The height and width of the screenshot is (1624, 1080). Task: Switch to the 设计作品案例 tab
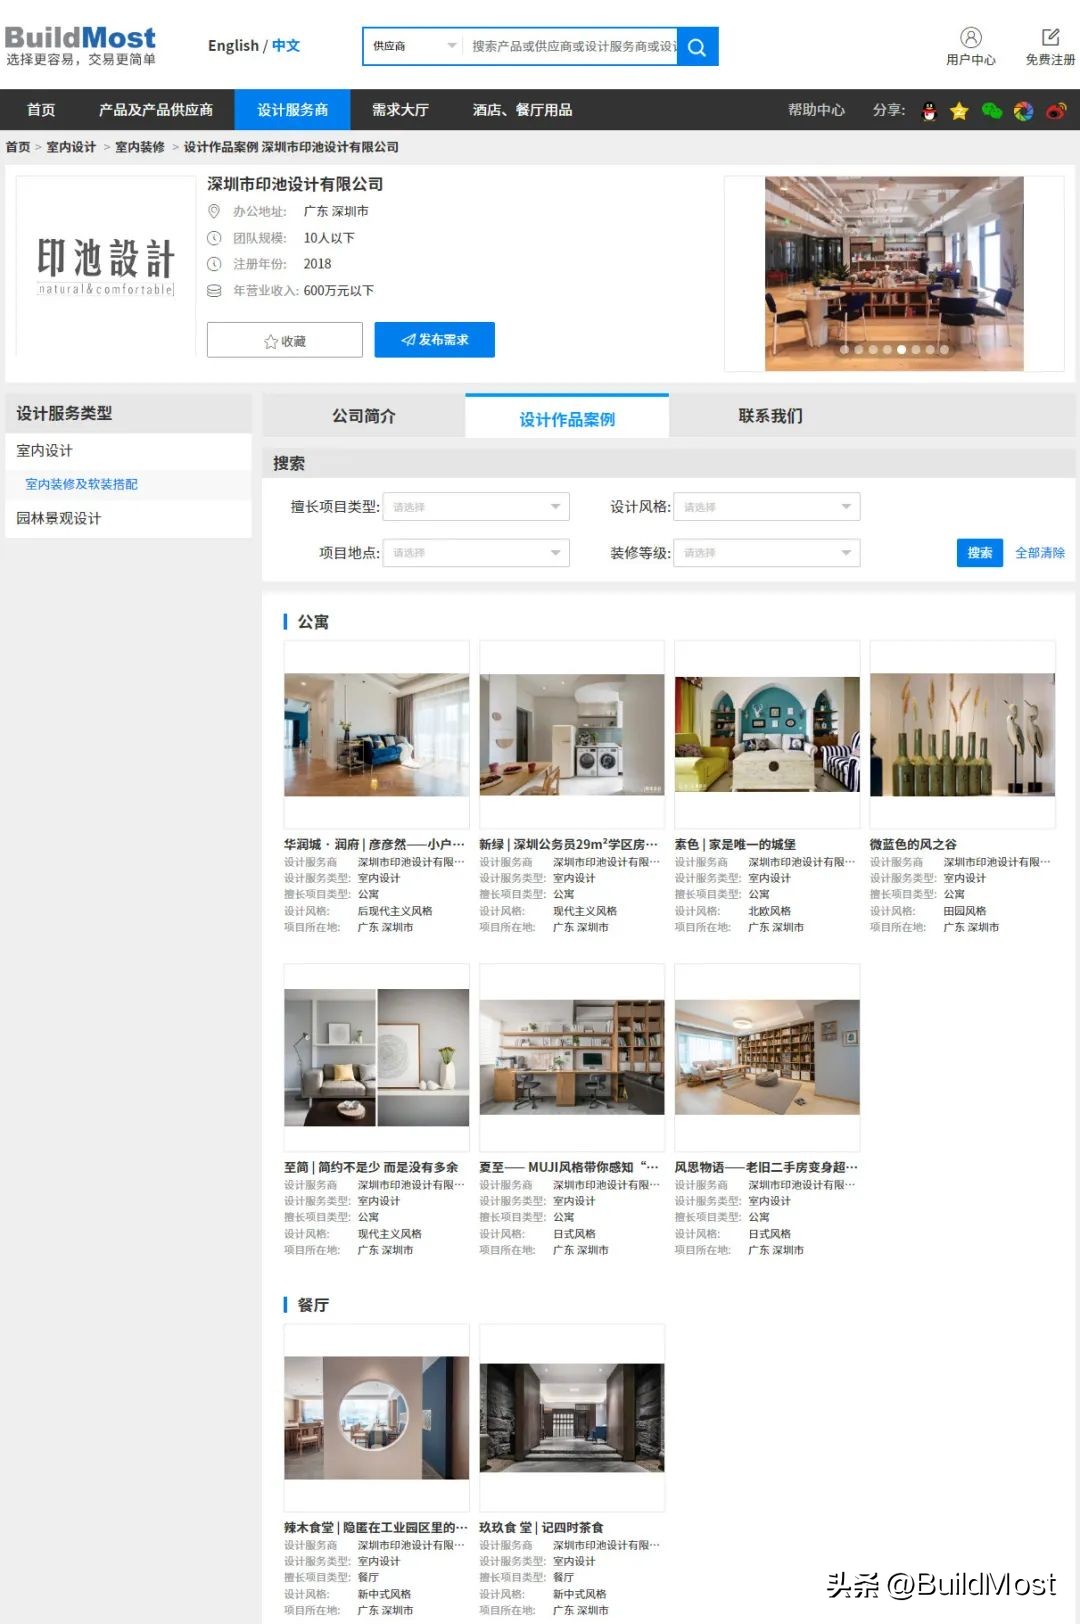click(567, 418)
